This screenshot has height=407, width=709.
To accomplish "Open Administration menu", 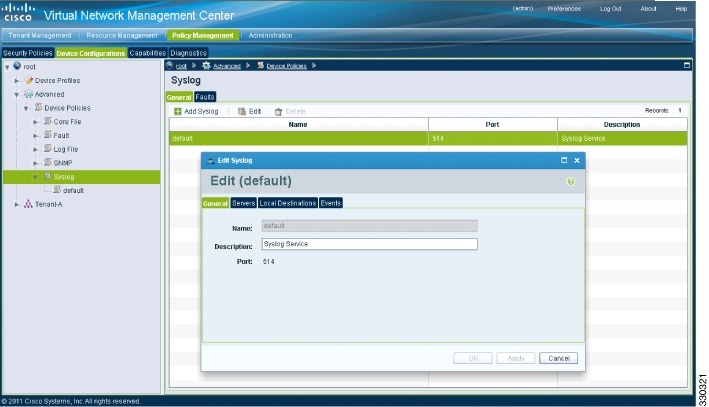I will click(270, 35).
